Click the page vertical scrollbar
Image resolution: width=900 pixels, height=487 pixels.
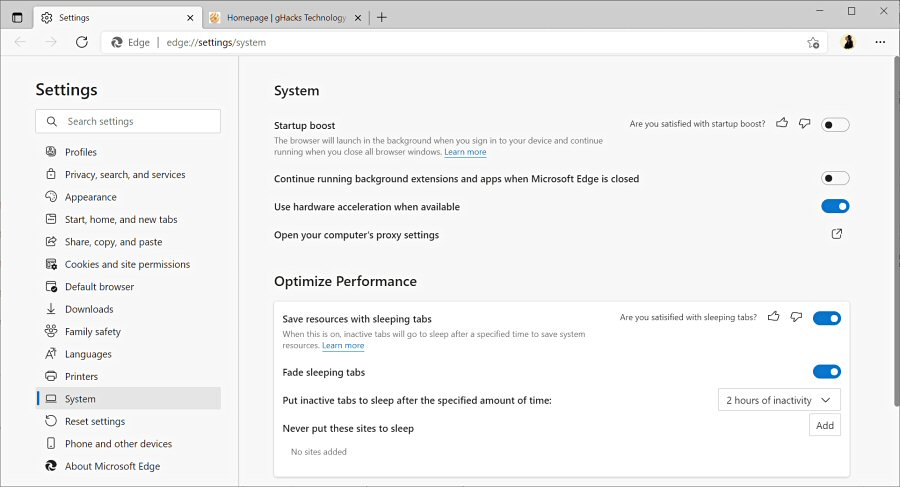[897, 230]
